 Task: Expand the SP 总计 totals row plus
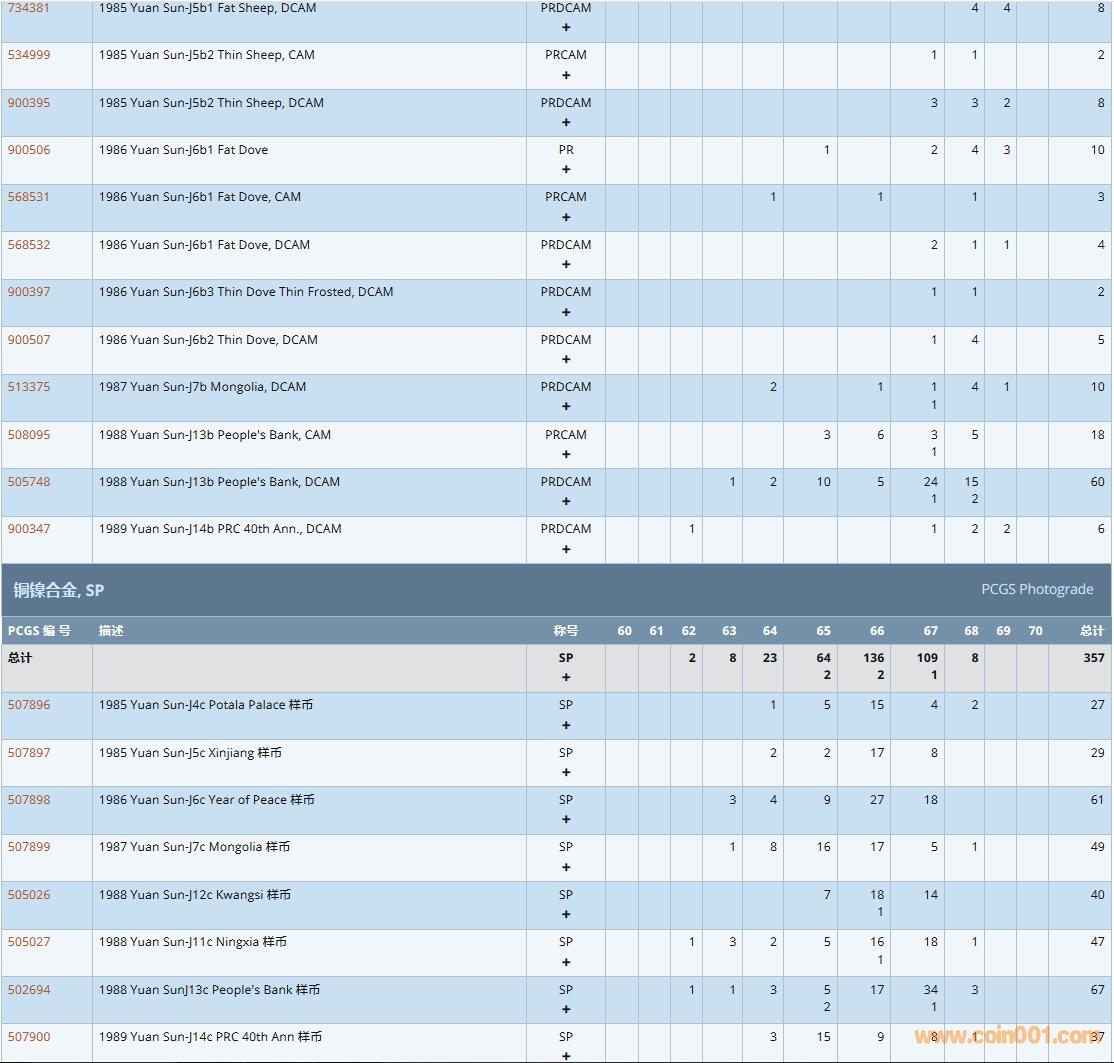tap(566, 678)
